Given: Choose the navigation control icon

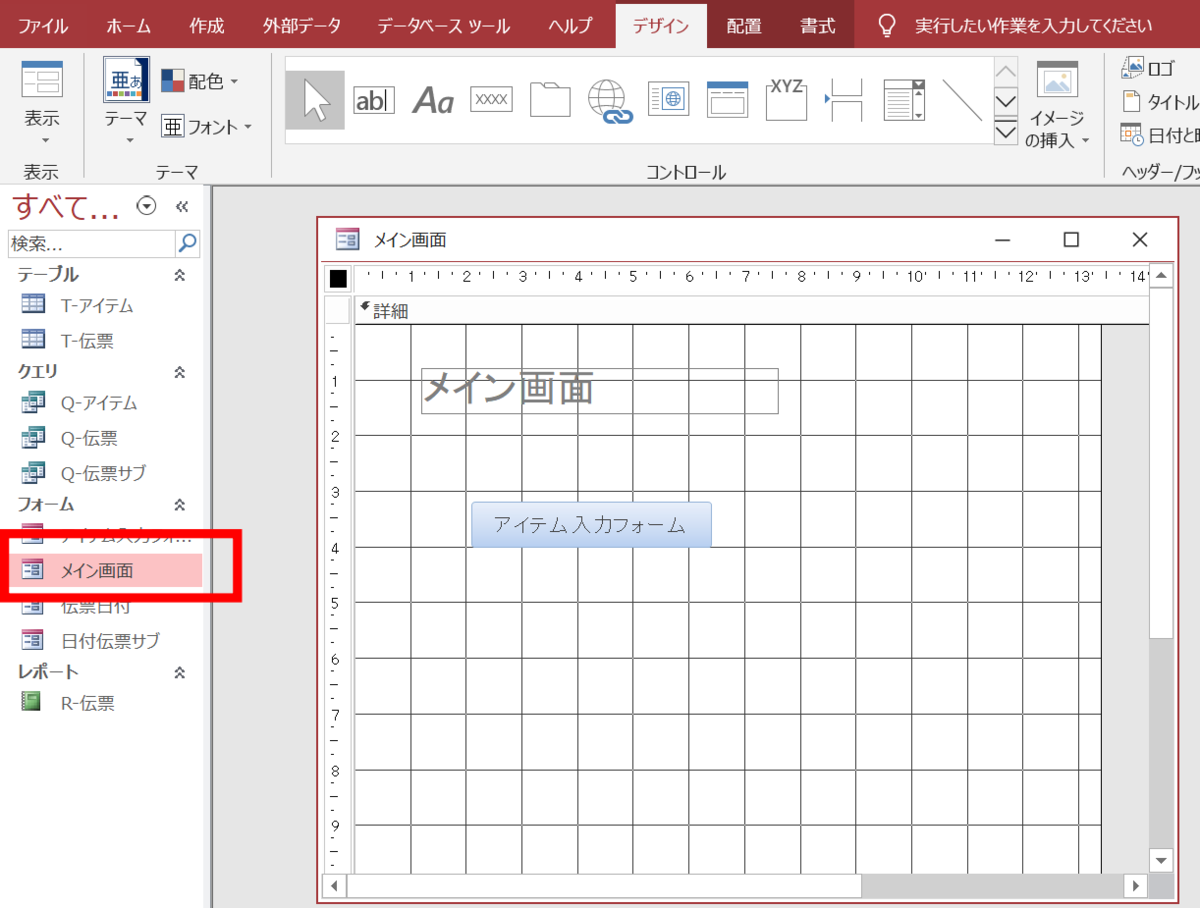Looking at the screenshot, I should 728,100.
